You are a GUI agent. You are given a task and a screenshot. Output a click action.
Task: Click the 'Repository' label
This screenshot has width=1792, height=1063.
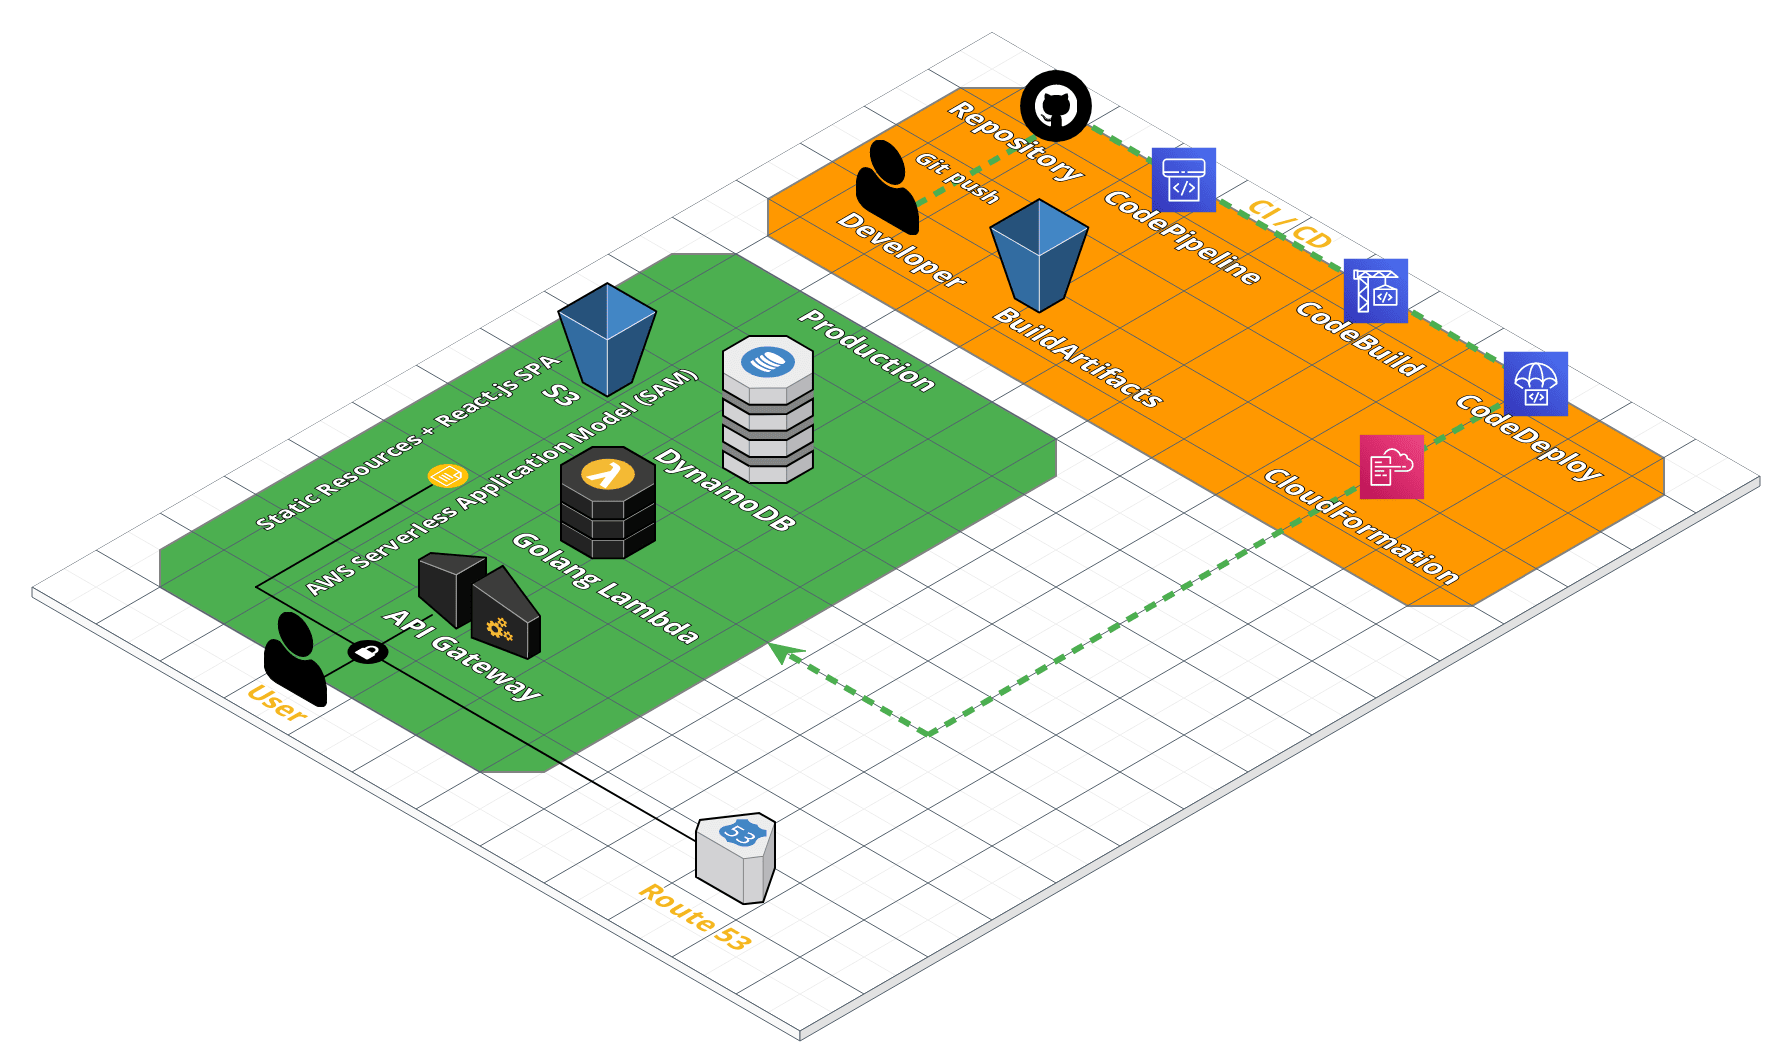tap(1016, 141)
